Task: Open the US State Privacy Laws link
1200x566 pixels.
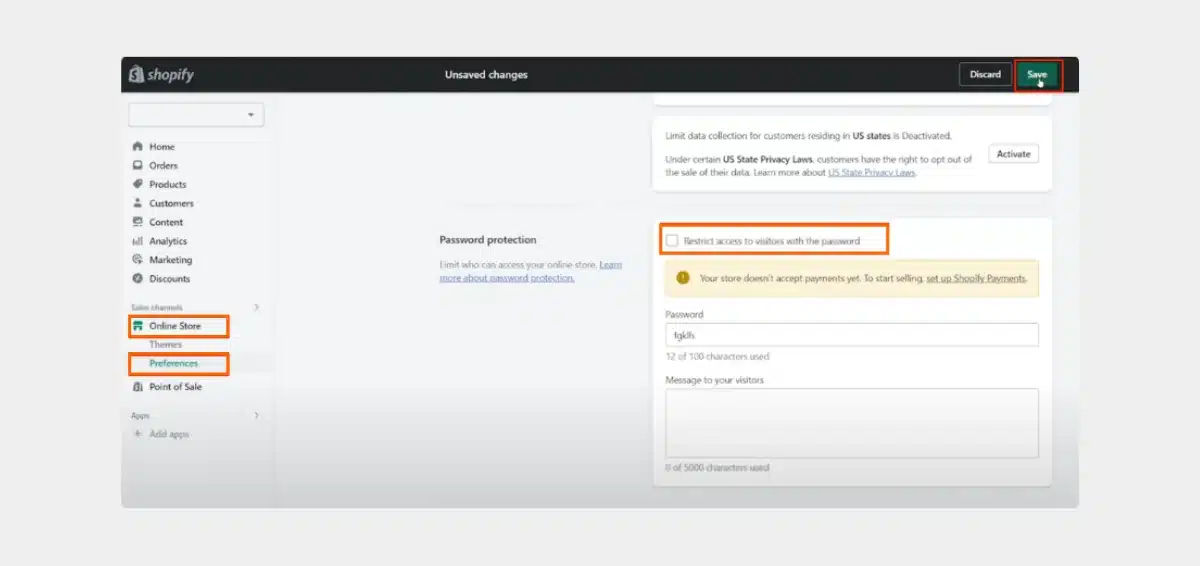Action: point(872,173)
